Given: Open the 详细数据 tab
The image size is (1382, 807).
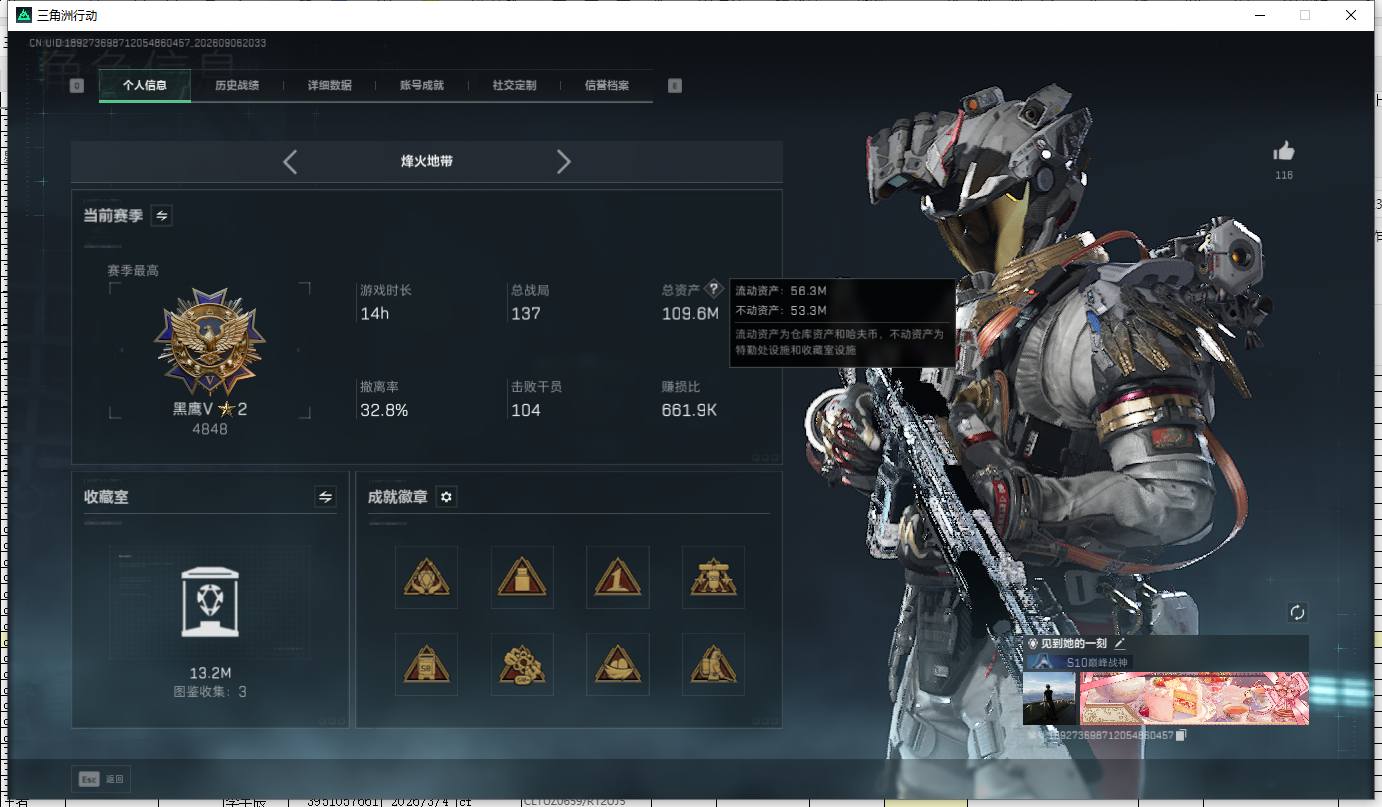Looking at the screenshot, I should pyautogui.click(x=330, y=86).
